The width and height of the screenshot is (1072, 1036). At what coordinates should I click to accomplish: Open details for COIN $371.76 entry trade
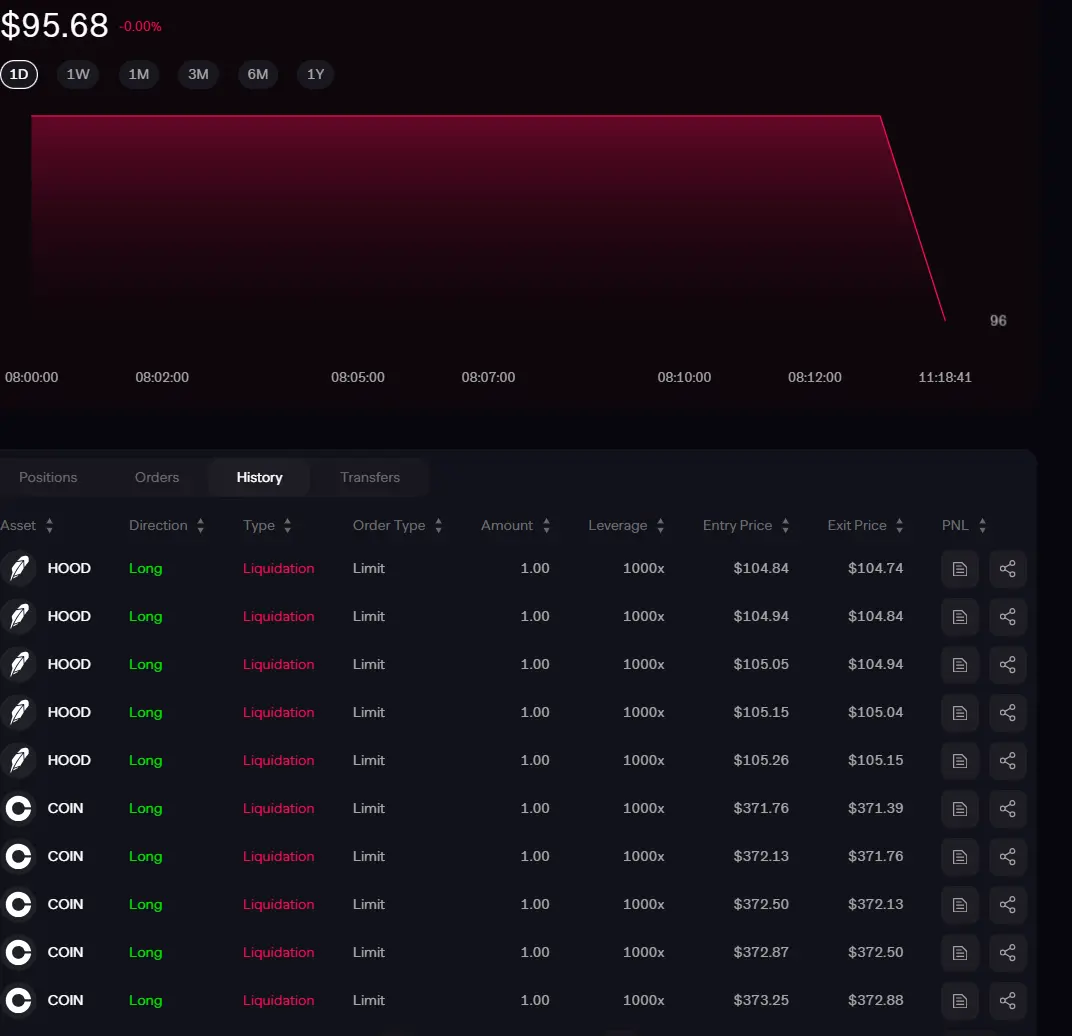coord(959,808)
